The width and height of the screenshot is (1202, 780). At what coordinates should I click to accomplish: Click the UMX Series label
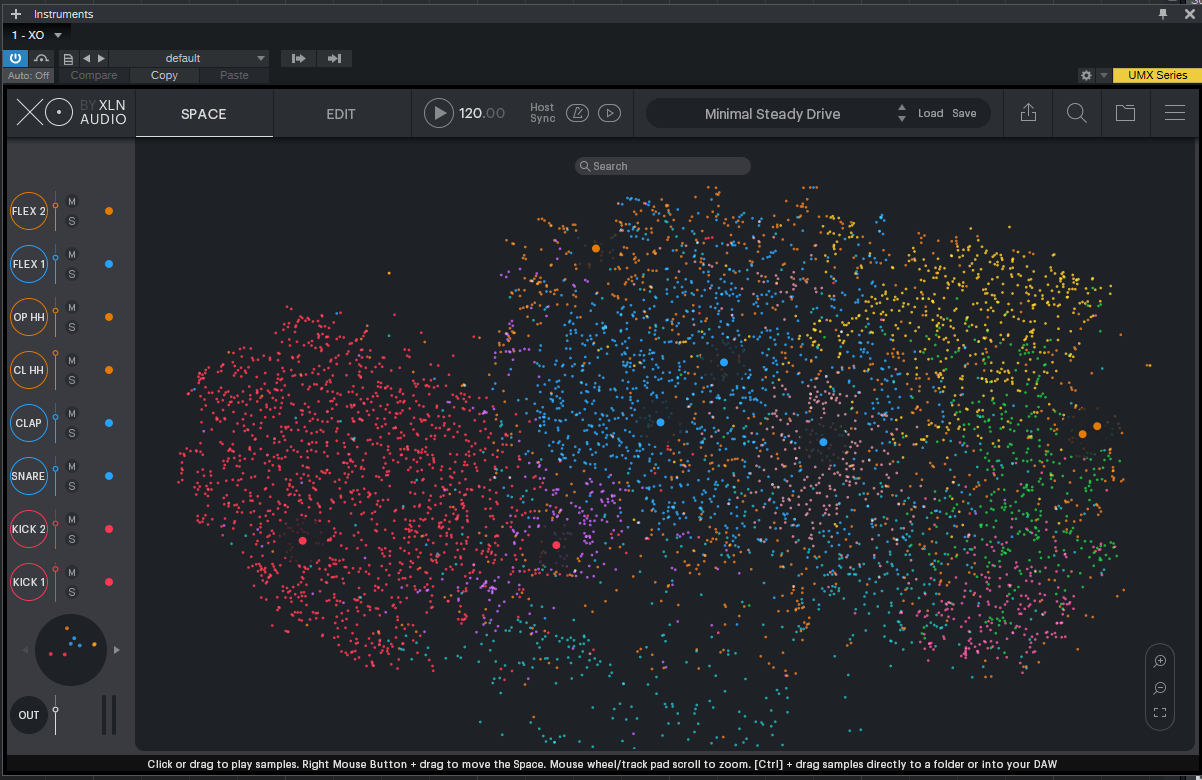click(x=1157, y=75)
